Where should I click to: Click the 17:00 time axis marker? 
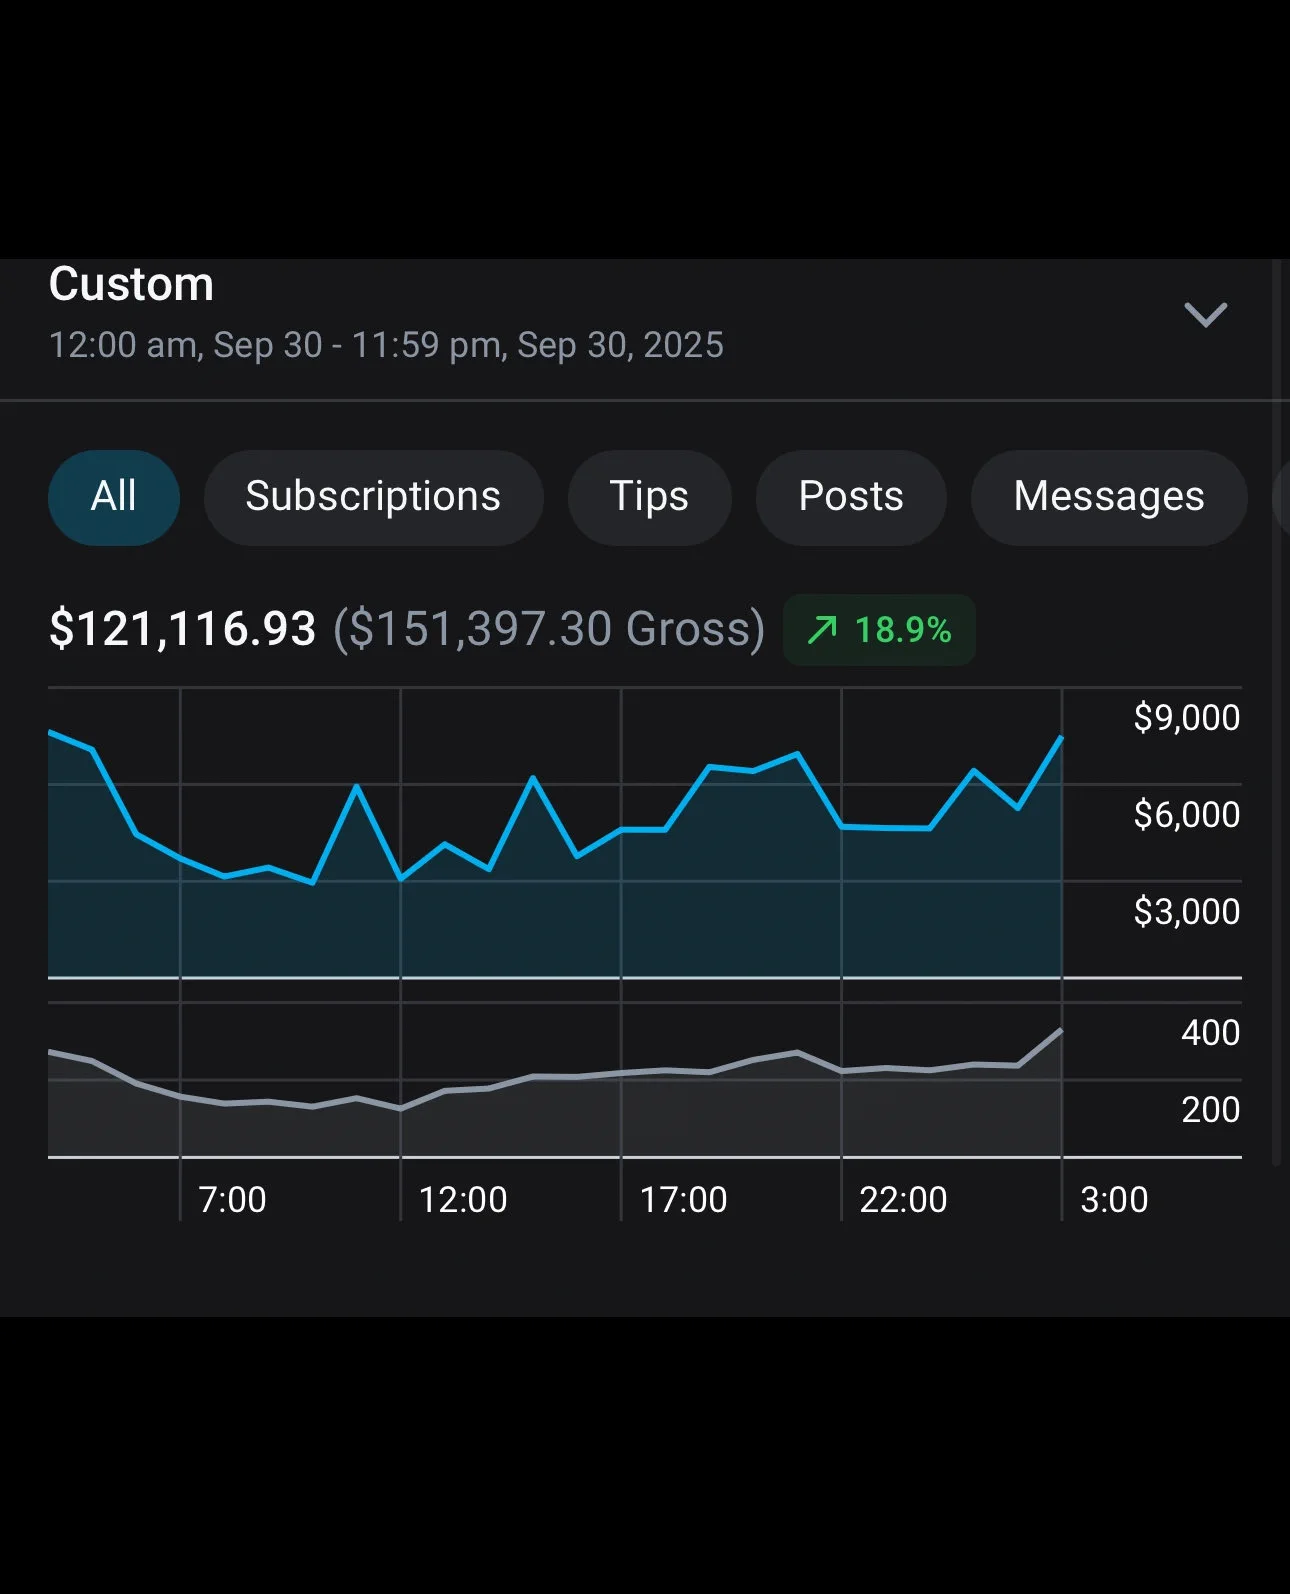click(683, 1199)
